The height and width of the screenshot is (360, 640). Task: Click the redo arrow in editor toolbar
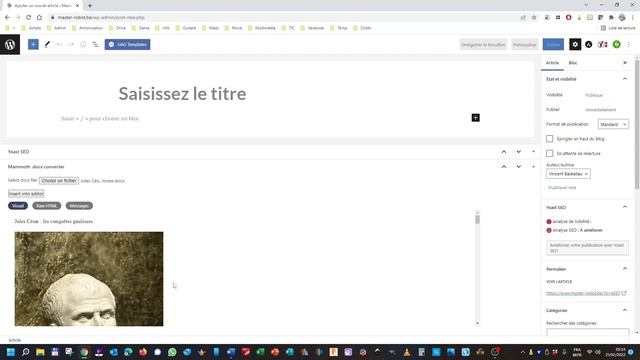tap(71, 44)
